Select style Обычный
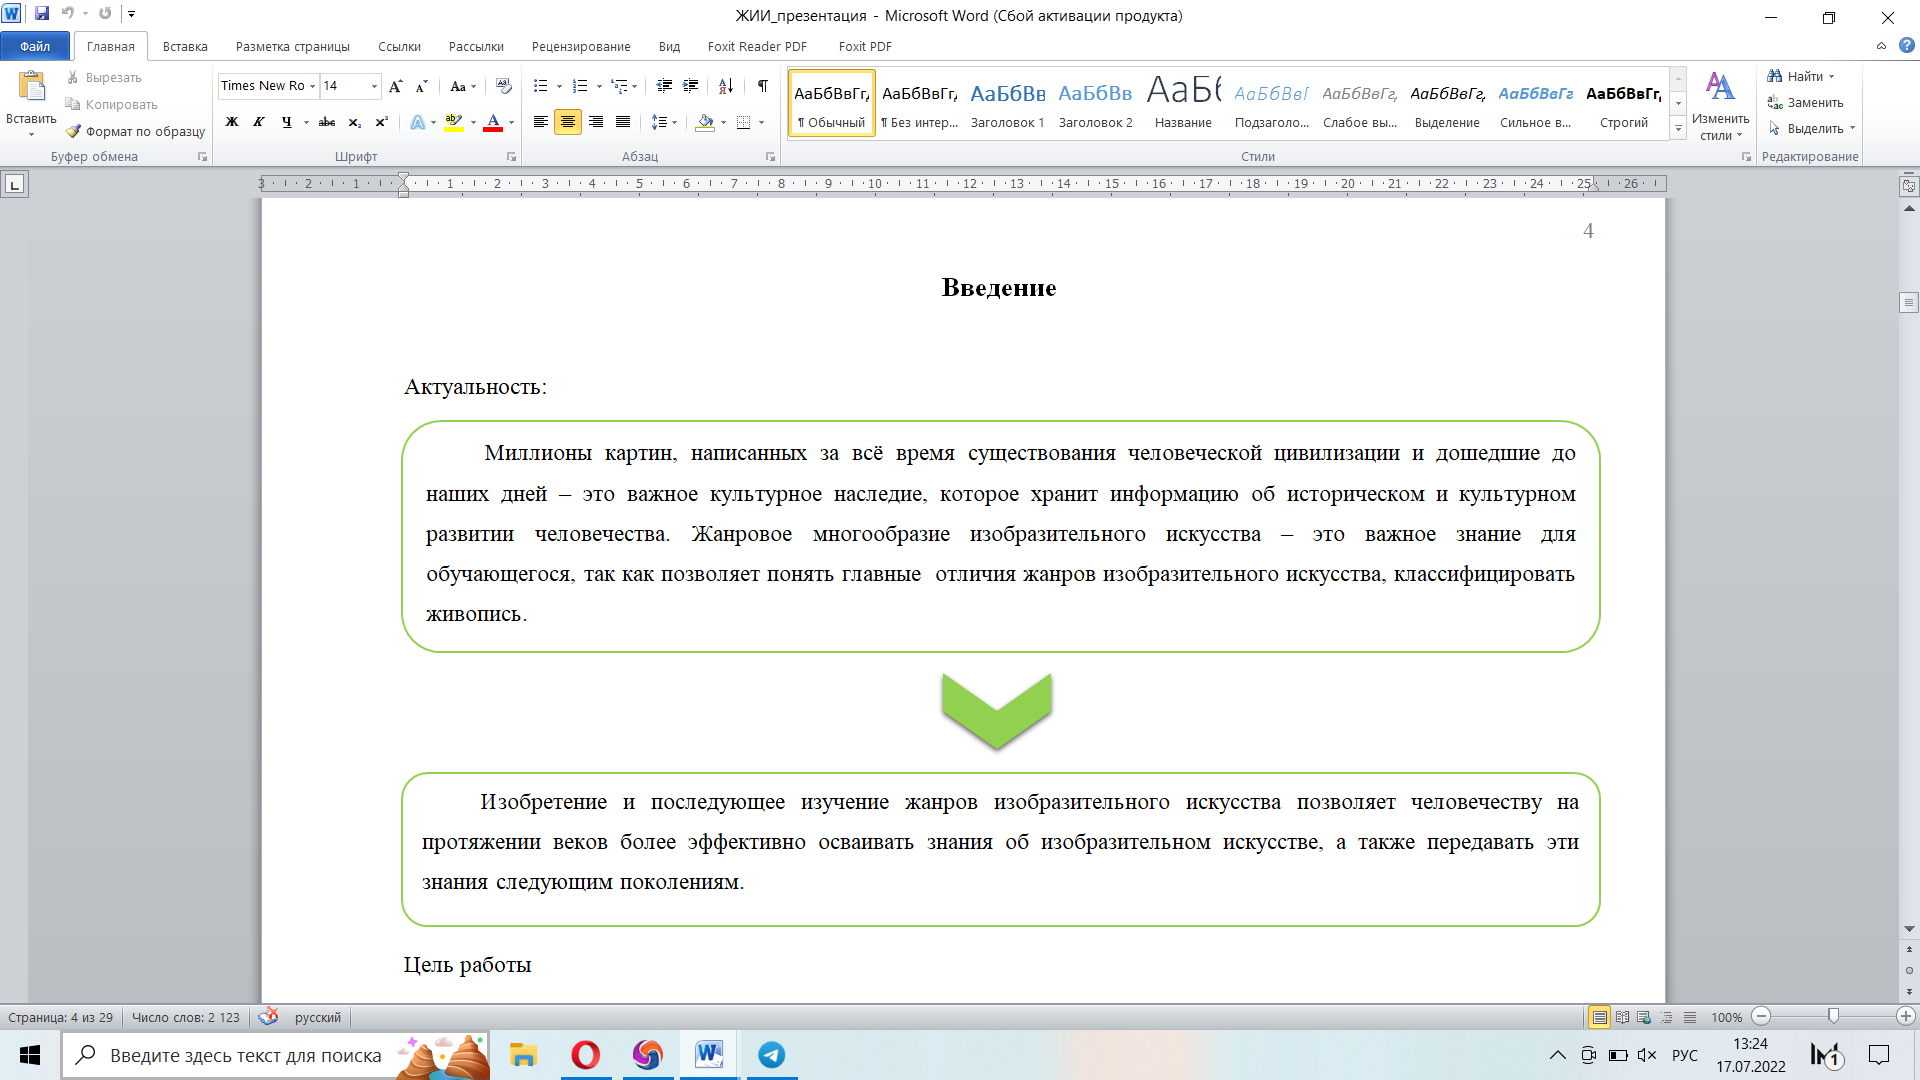 (831, 103)
